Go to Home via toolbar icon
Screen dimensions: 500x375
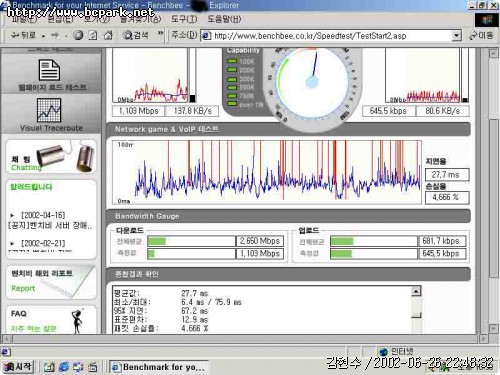[x=108, y=35]
